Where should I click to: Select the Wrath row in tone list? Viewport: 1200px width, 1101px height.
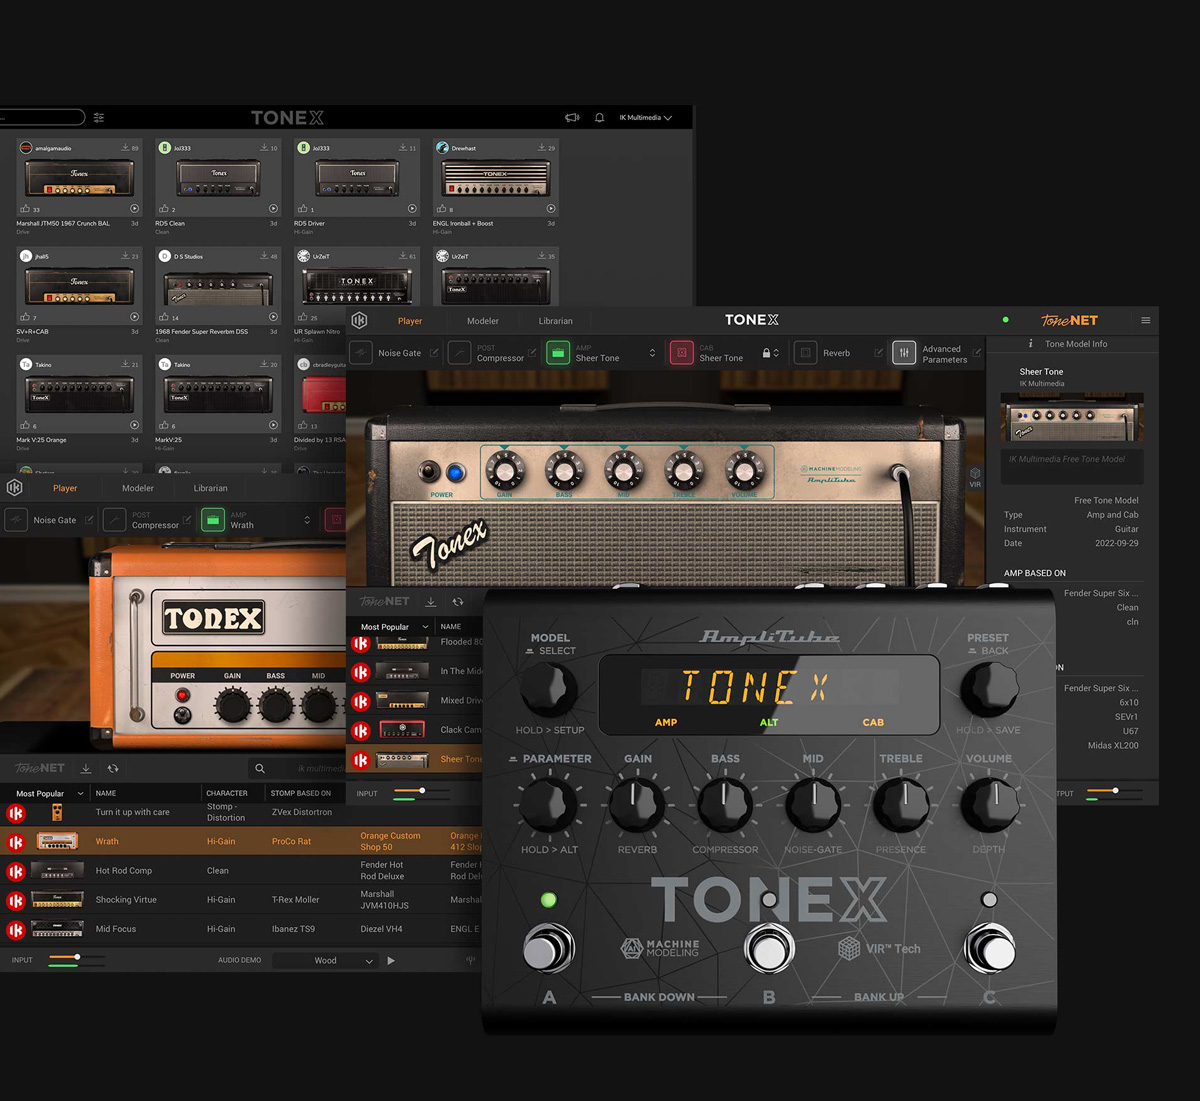point(240,841)
